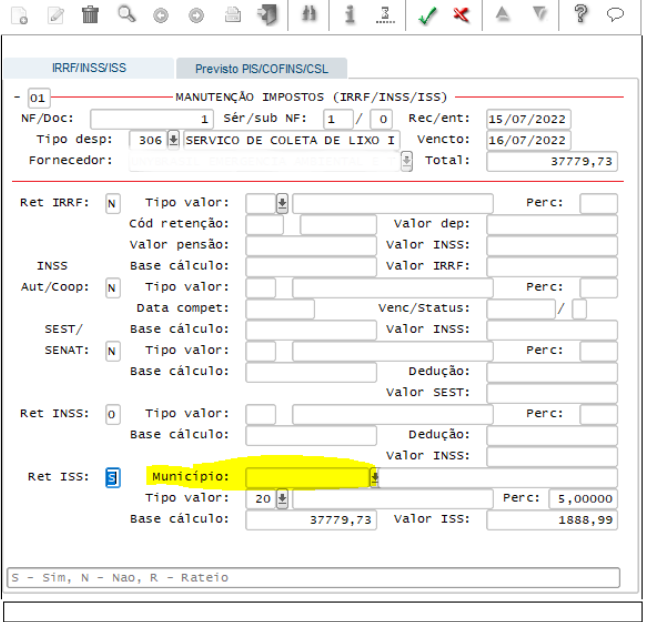
Task: Click the edit pencil icon in toolbar
Action: tap(56, 16)
